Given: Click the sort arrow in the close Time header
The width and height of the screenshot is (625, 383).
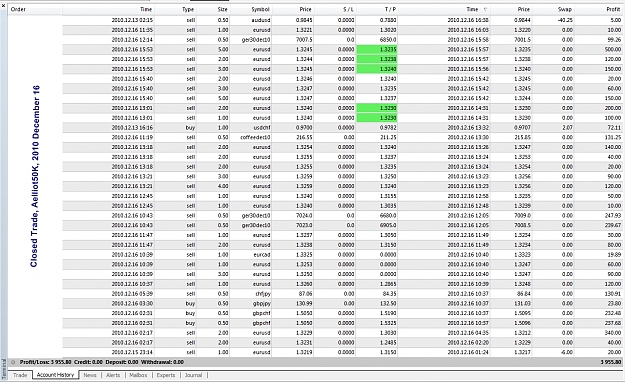Looking at the screenshot, I should click(485, 9).
